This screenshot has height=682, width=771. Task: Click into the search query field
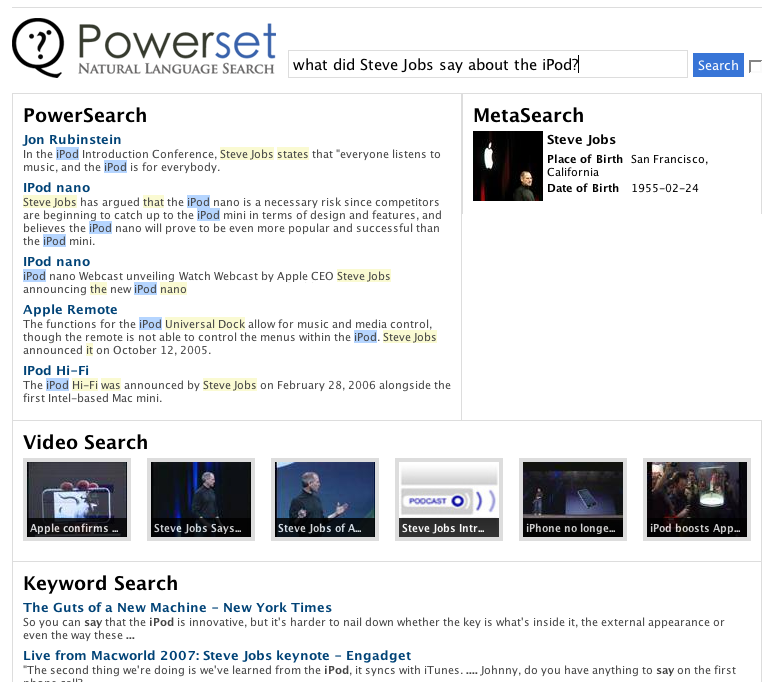pos(487,64)
